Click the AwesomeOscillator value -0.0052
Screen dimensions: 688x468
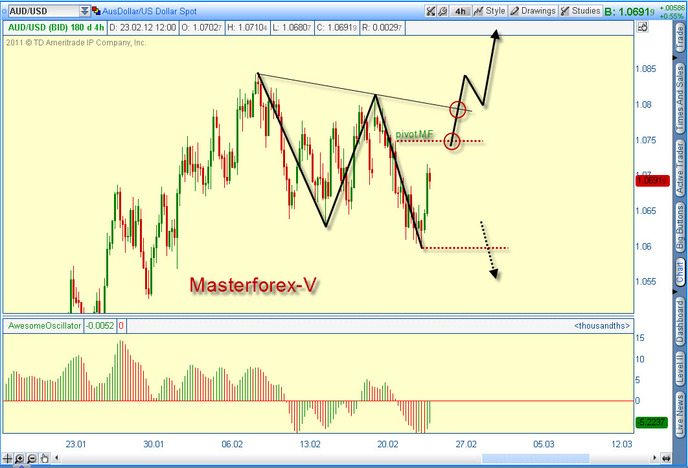(100, 326)
